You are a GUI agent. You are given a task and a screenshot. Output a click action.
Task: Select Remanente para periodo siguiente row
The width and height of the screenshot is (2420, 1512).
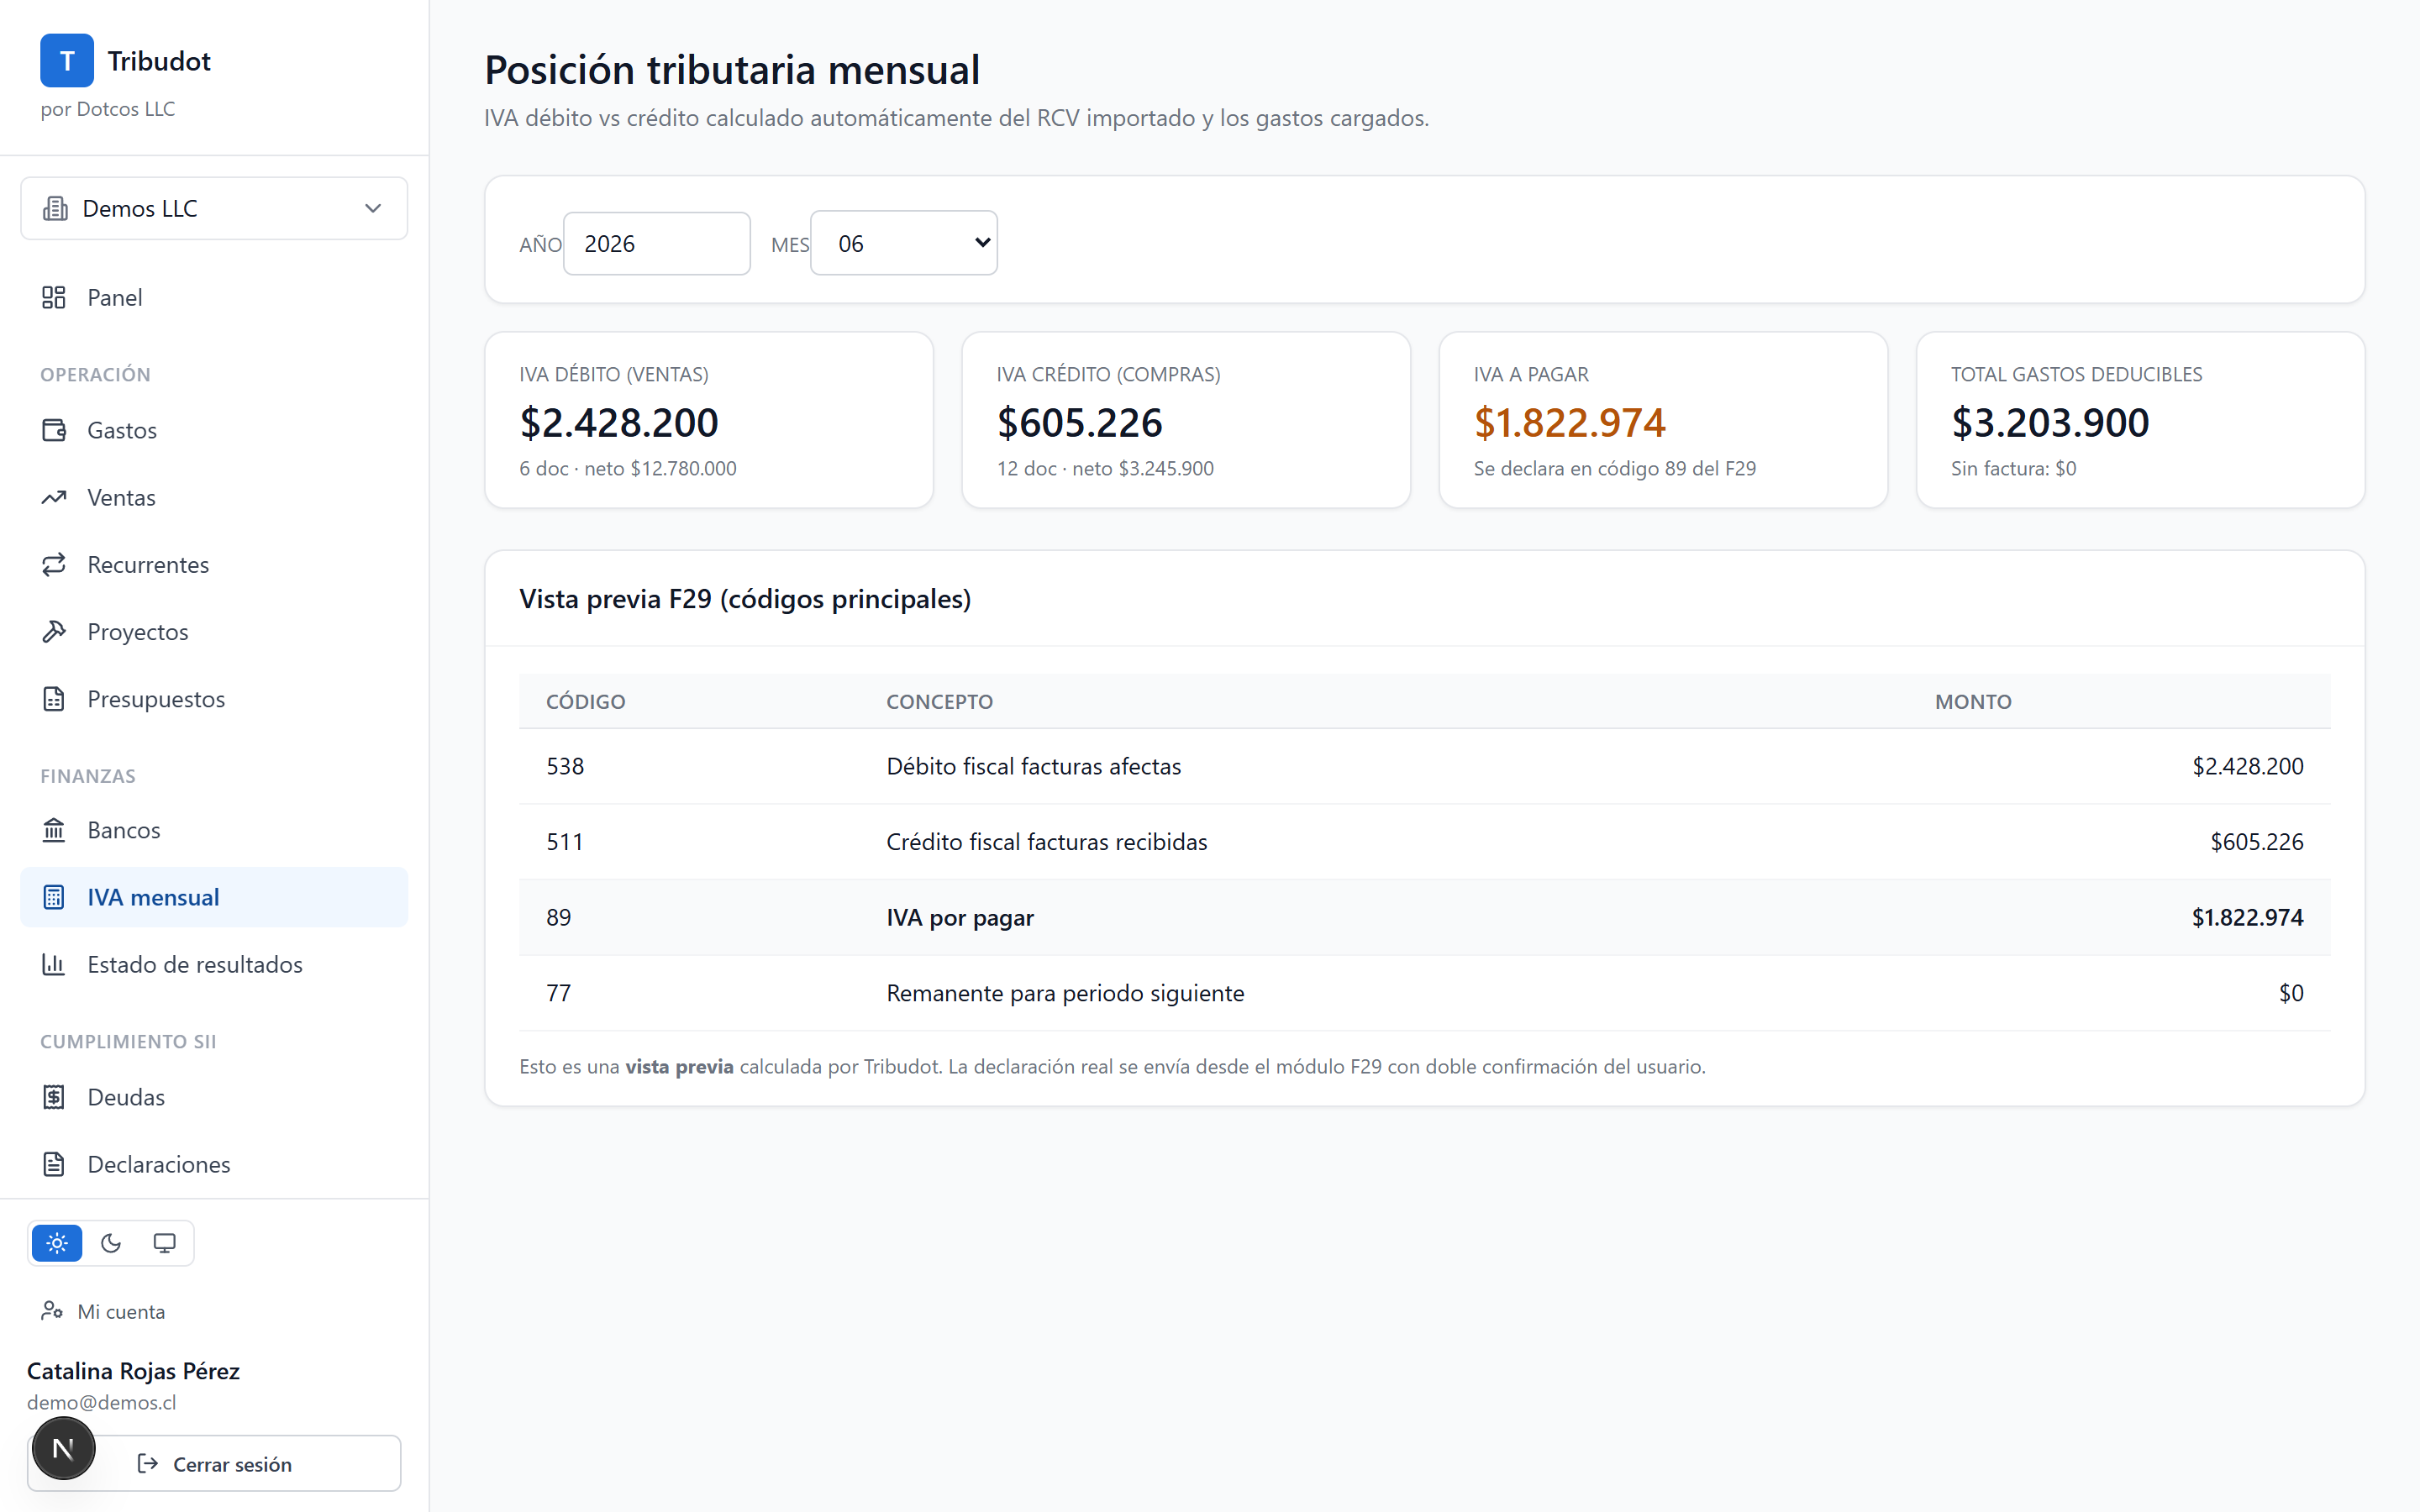tap(1424, 993)
